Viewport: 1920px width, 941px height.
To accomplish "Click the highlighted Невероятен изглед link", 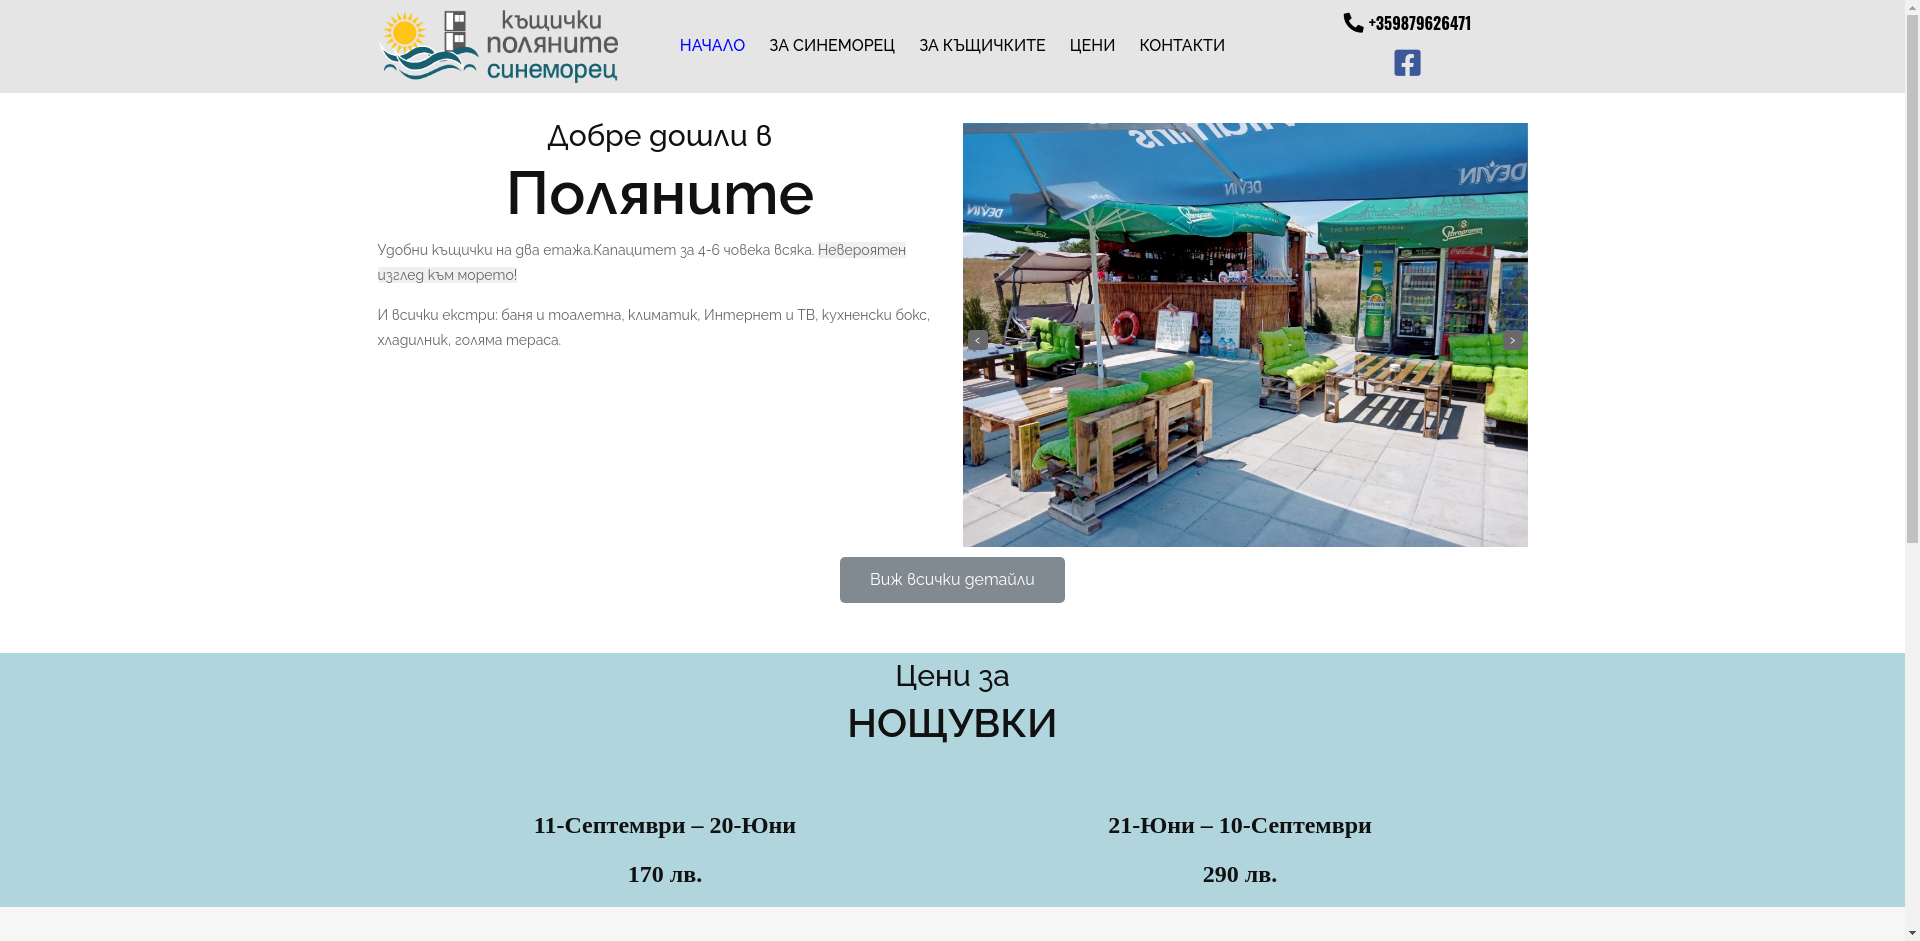I will click(x=861, y=250).
